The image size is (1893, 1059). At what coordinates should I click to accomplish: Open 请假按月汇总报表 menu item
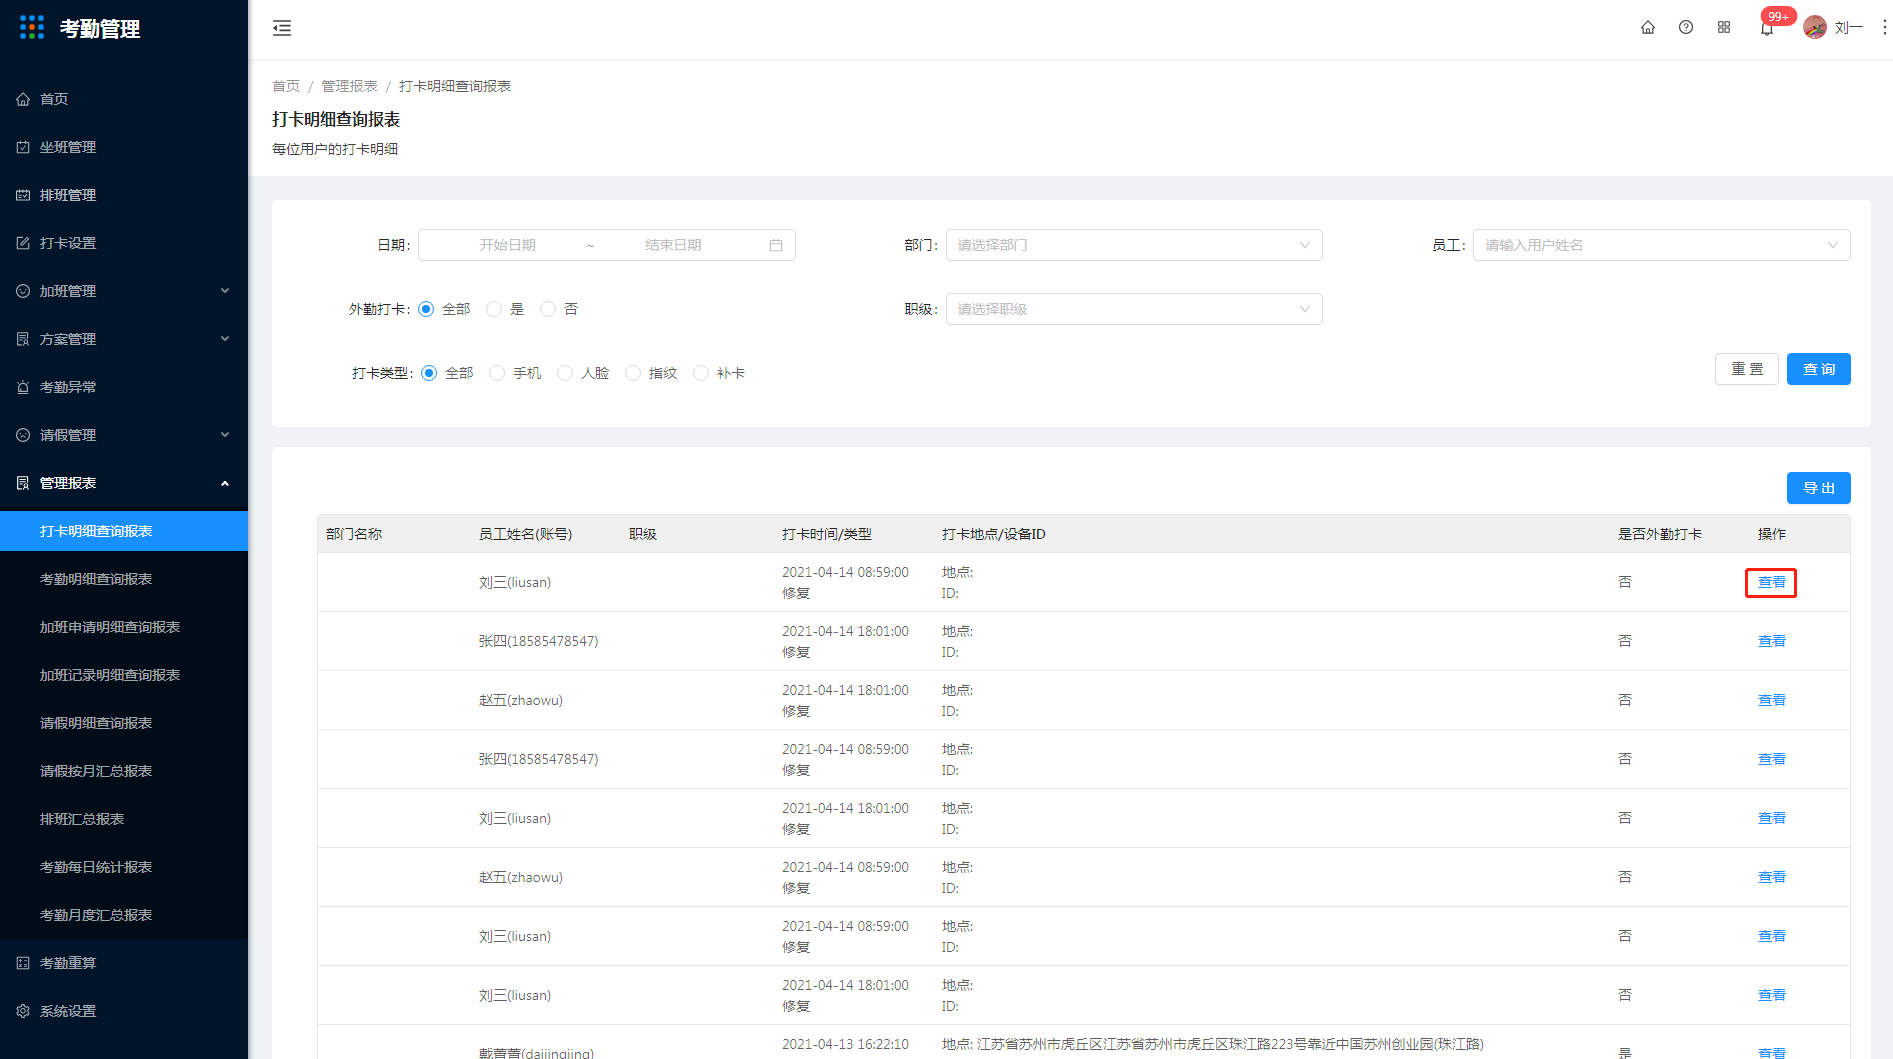(124, 771)
